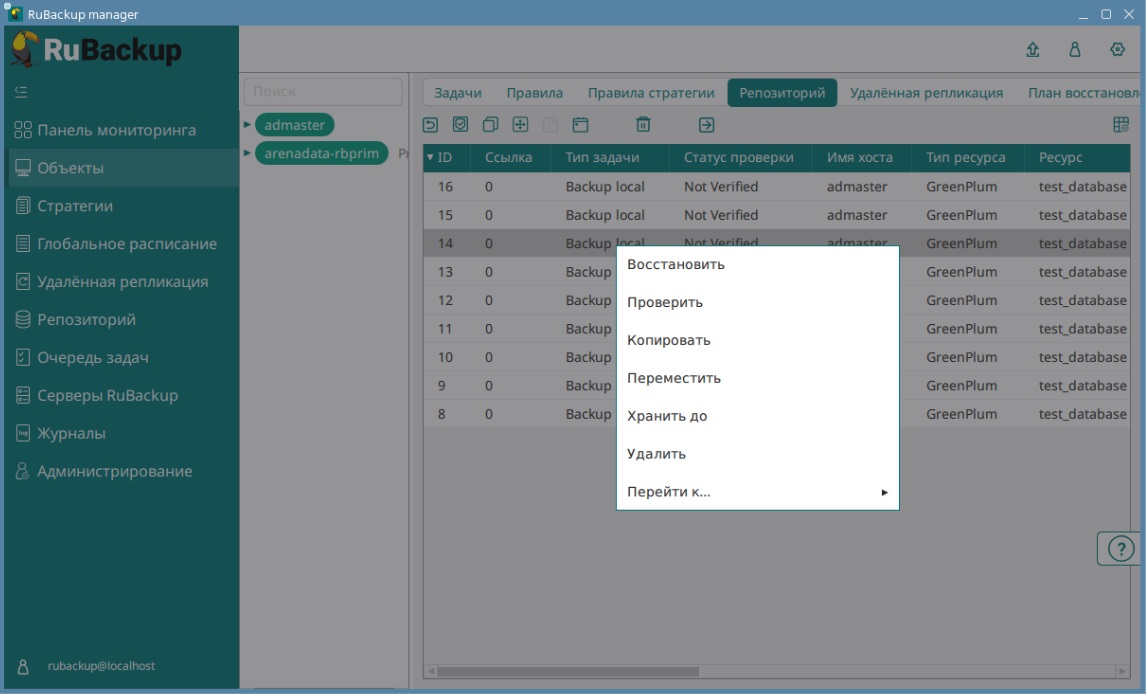Click the go-to arrow icon in the toolbar
This screenshot has width=1146, height=694.
(x=706, y=125)
